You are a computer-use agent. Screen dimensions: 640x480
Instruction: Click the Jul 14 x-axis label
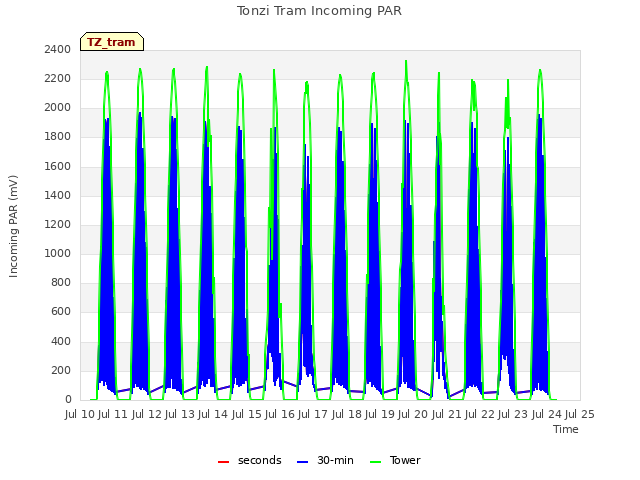pos(213,415)
